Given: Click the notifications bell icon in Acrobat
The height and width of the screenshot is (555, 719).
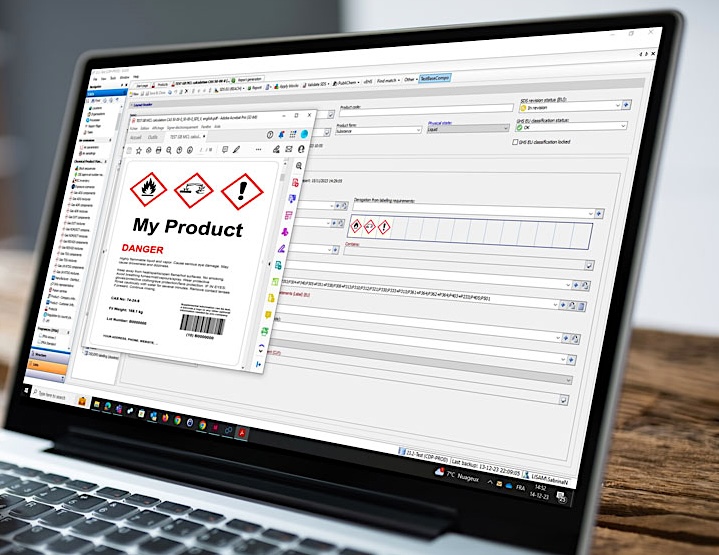Looking at the screenshot, I should tap(281, 134).
